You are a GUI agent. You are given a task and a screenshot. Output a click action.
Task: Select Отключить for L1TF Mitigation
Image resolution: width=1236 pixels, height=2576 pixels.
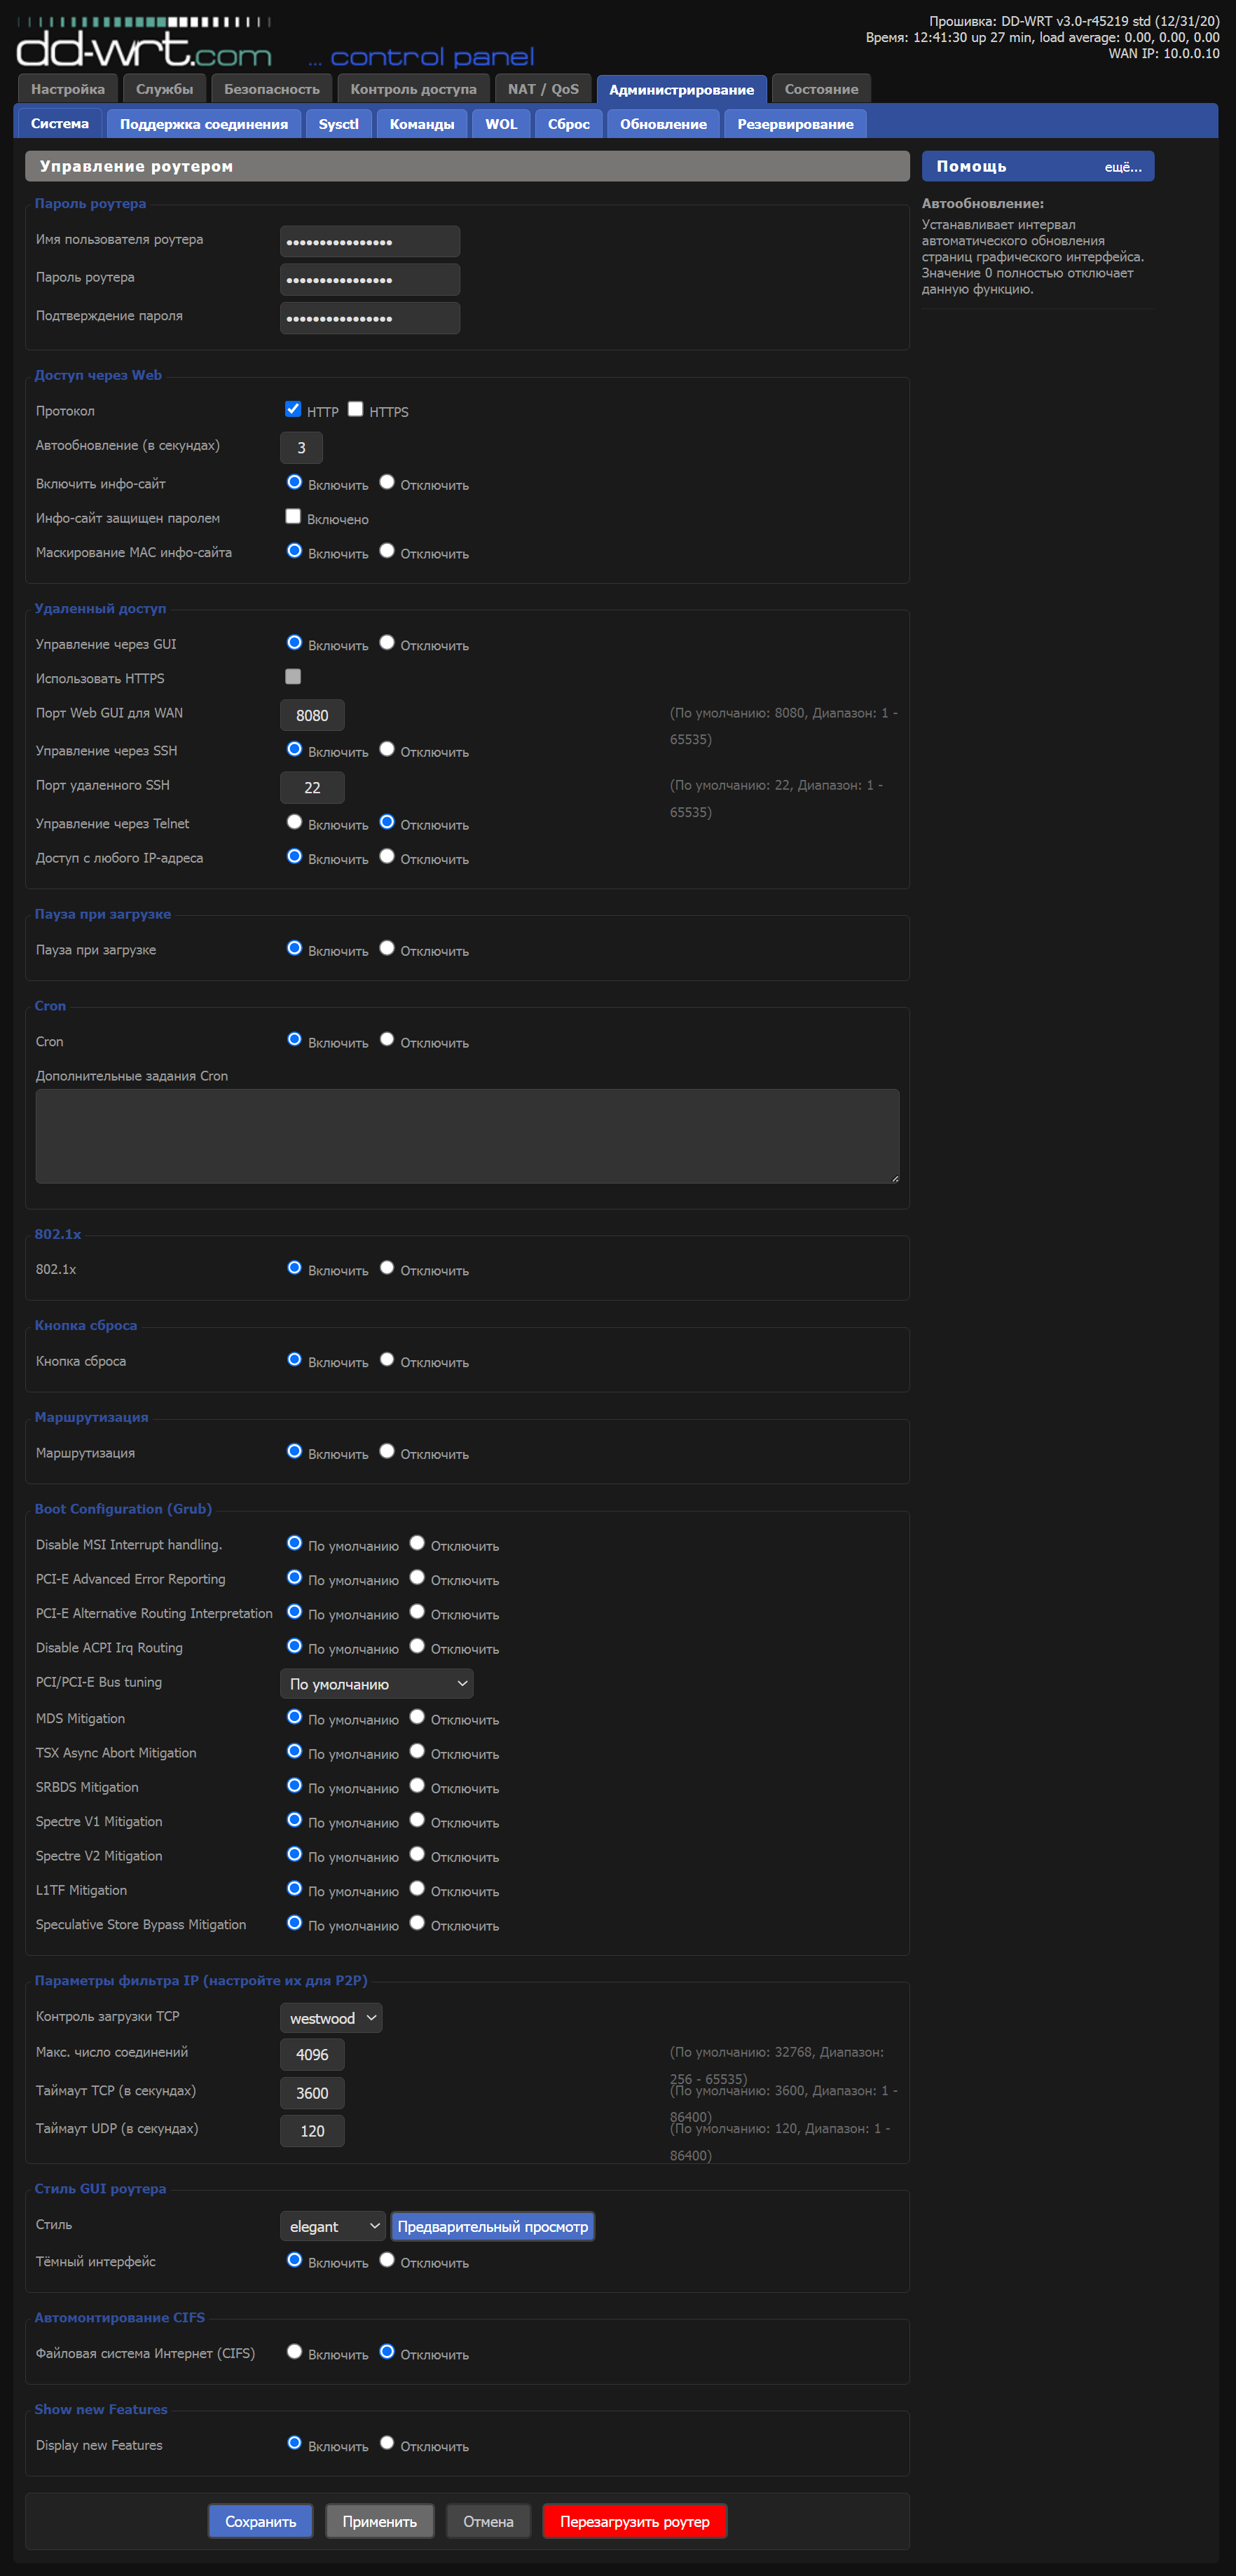417,1888
